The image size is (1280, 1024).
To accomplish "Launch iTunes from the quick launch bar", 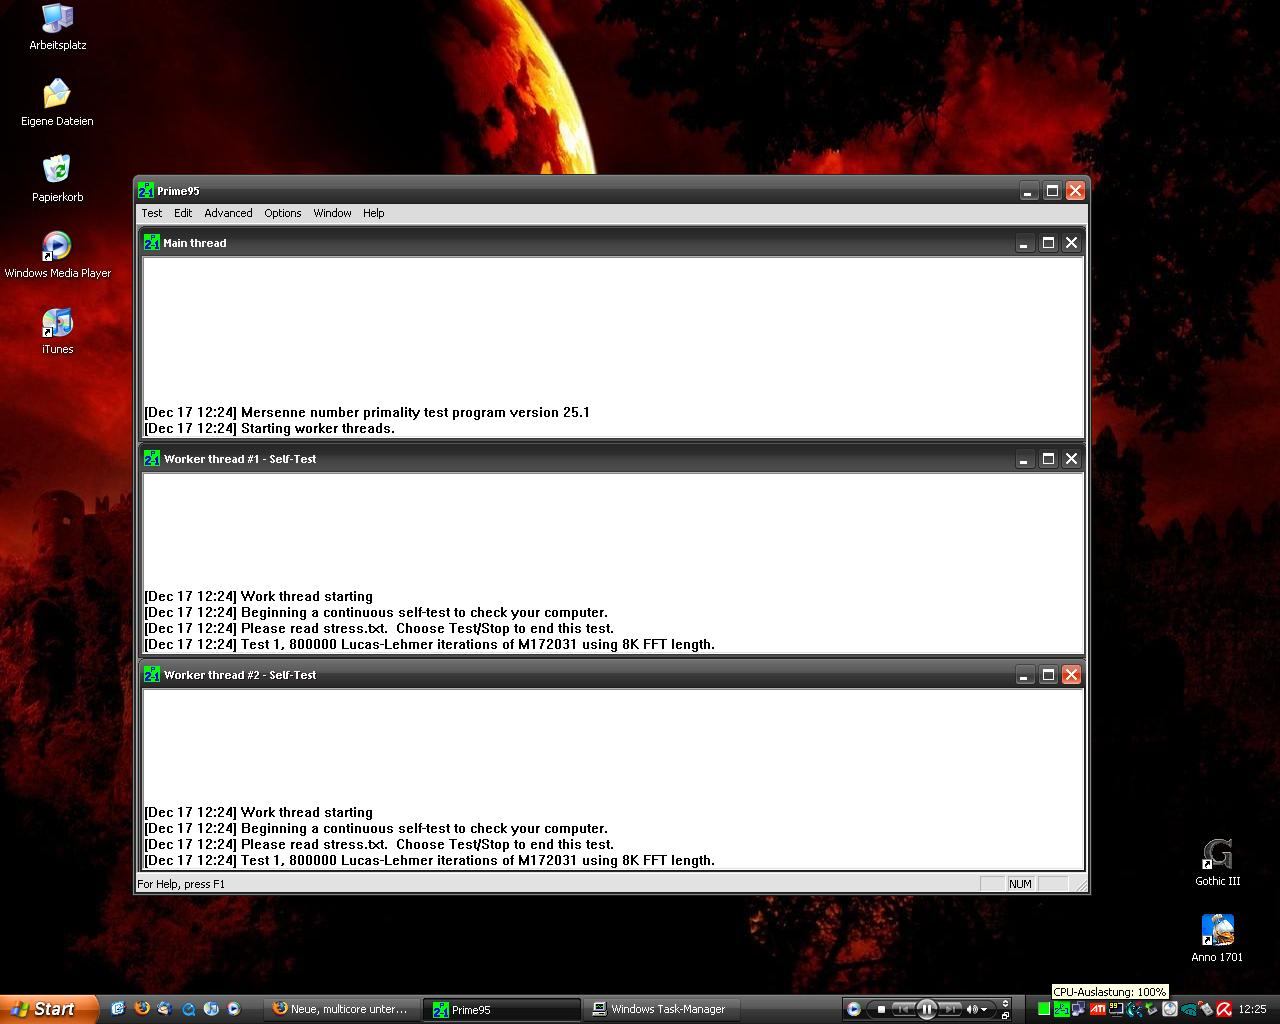I will tap(211, 1009).
